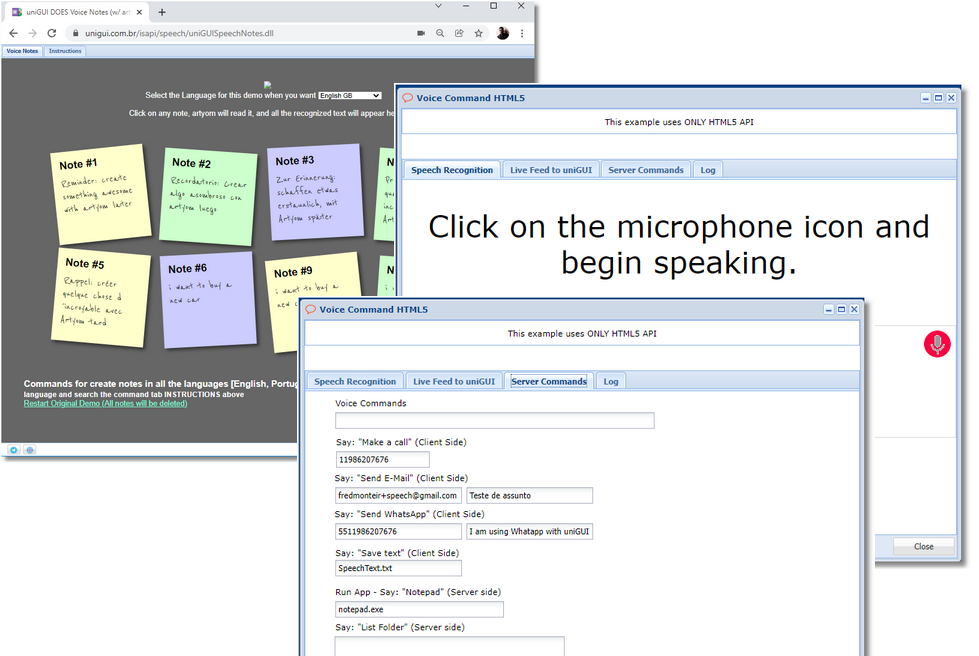Click the Voice Commands input field
The height and width of the screenshot is (656, 979).
[x=494, y=421]
